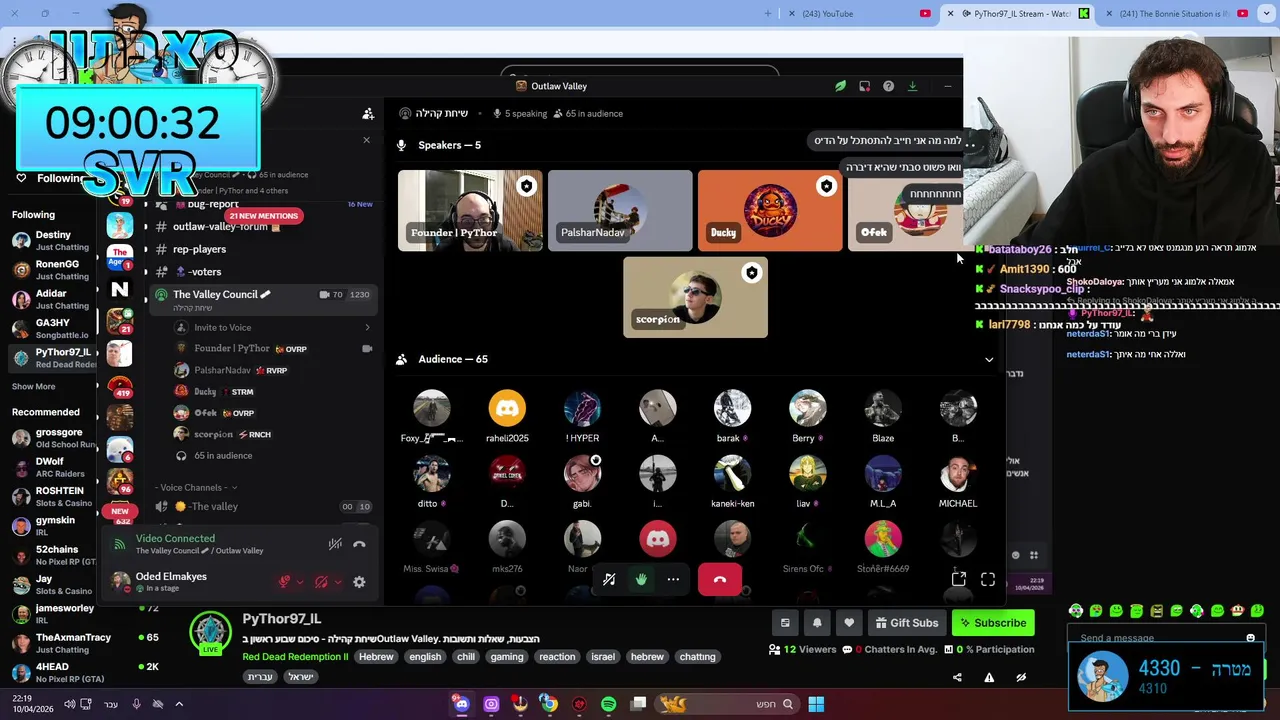Viewport: 1280px width, 720px height.
Task: Open the Discord inbox icon
Action: coord(864,86)
